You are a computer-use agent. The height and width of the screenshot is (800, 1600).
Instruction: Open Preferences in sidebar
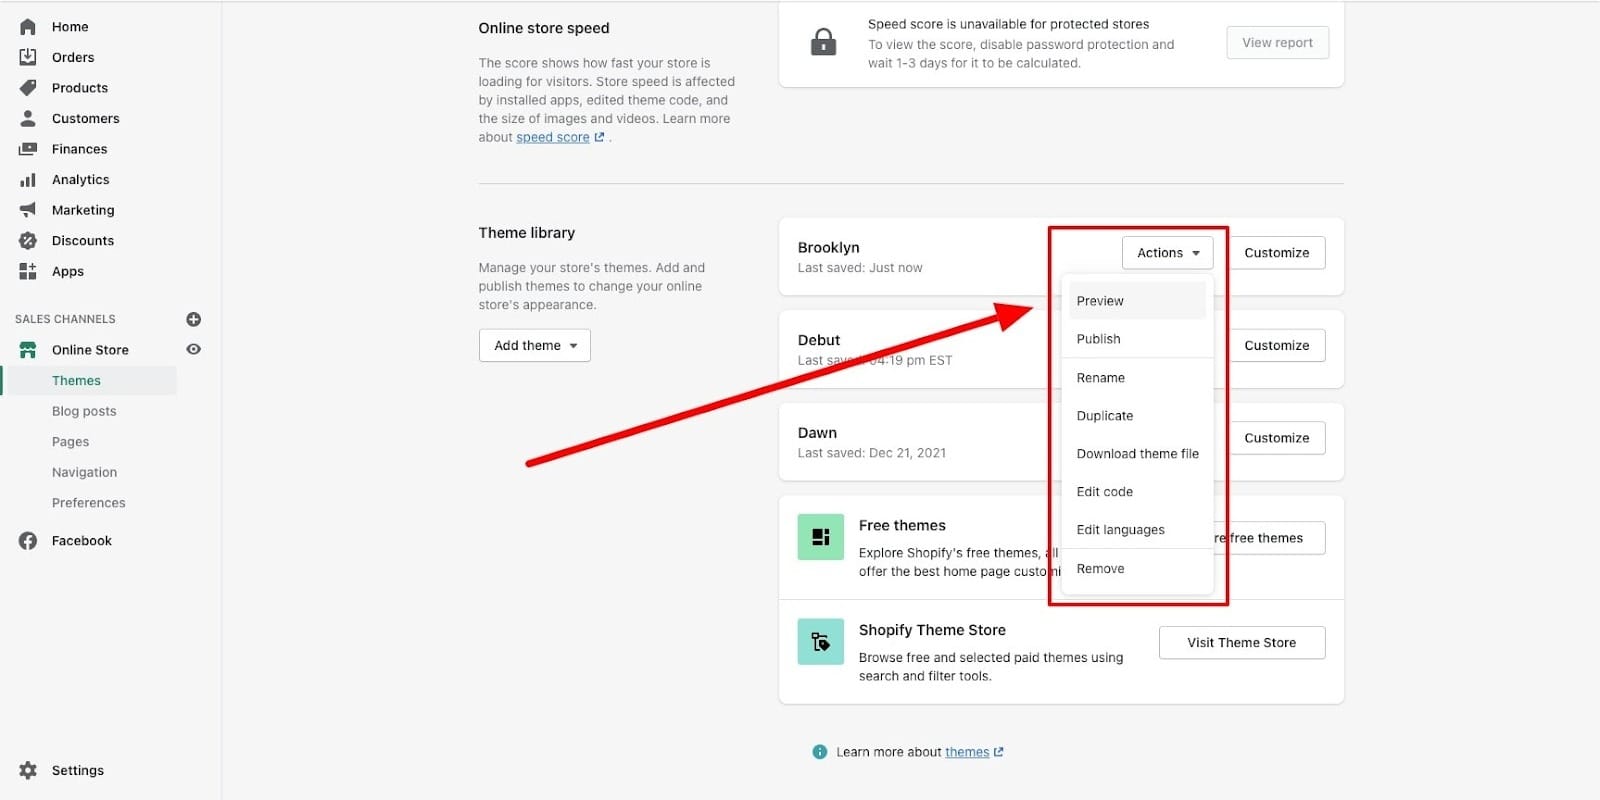[x=88, y=503]
